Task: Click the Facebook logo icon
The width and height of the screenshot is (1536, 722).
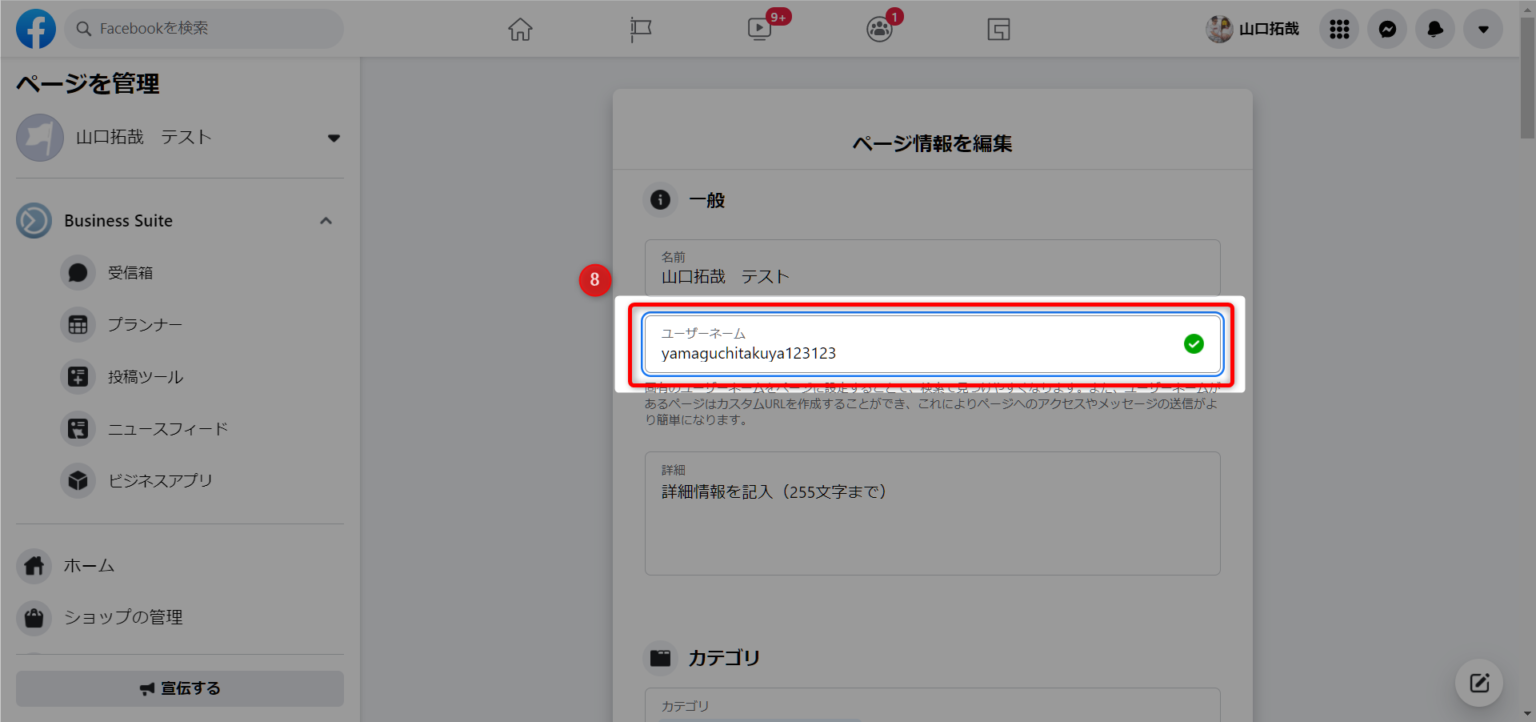Action: point(36,29)
